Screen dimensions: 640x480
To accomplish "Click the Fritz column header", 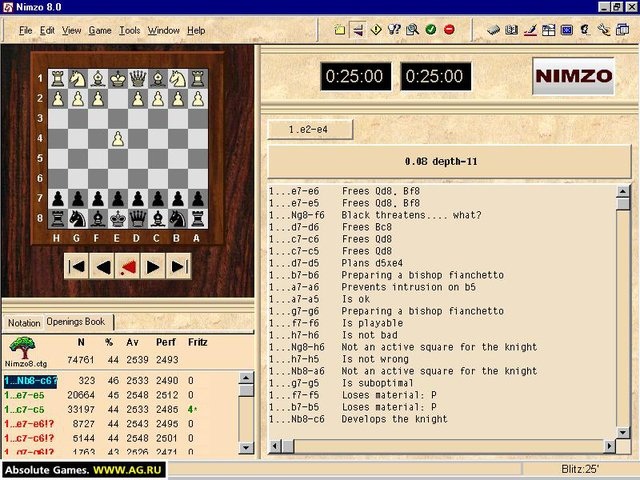I will (198, 342).
